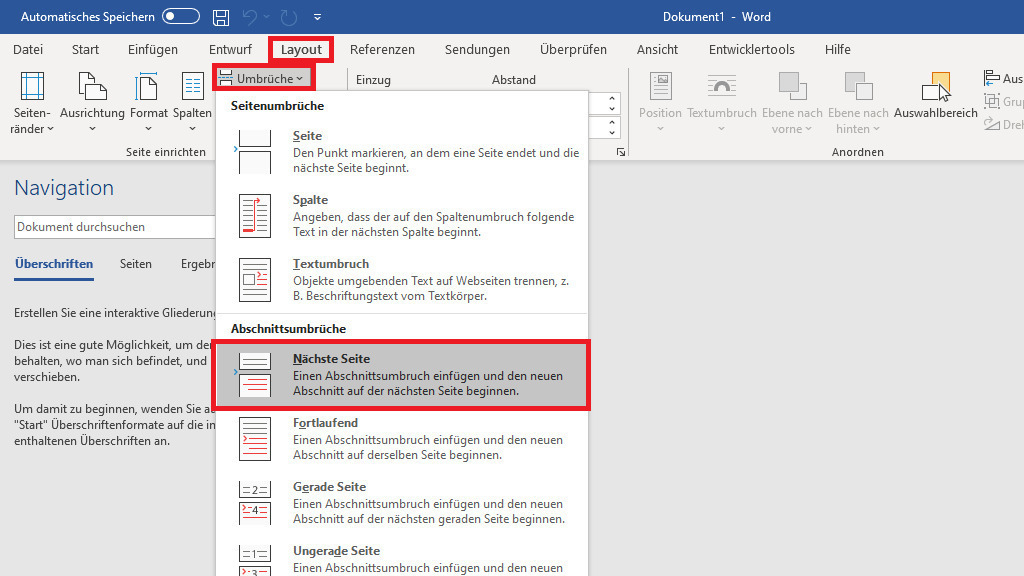
Task: Select the Seite page break option
Action: click(402, 152)
